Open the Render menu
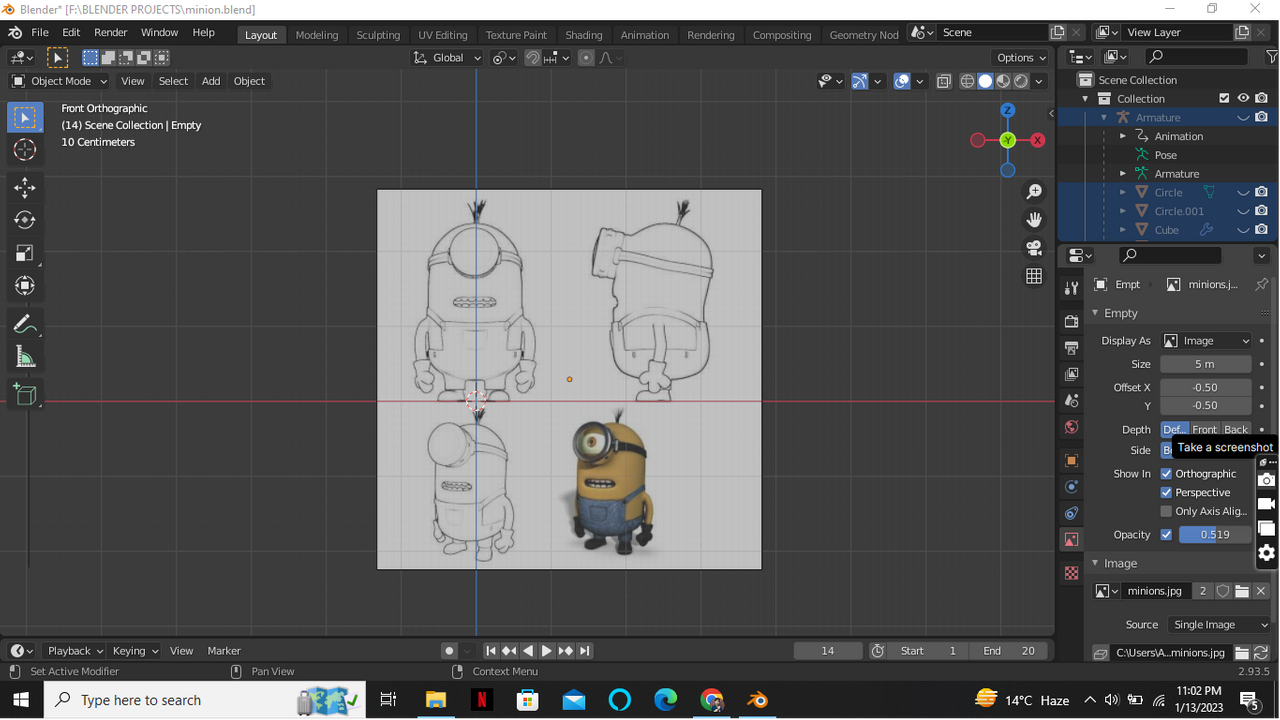Viewport: 1280px width, 720px height. click(x=110, y=33)
